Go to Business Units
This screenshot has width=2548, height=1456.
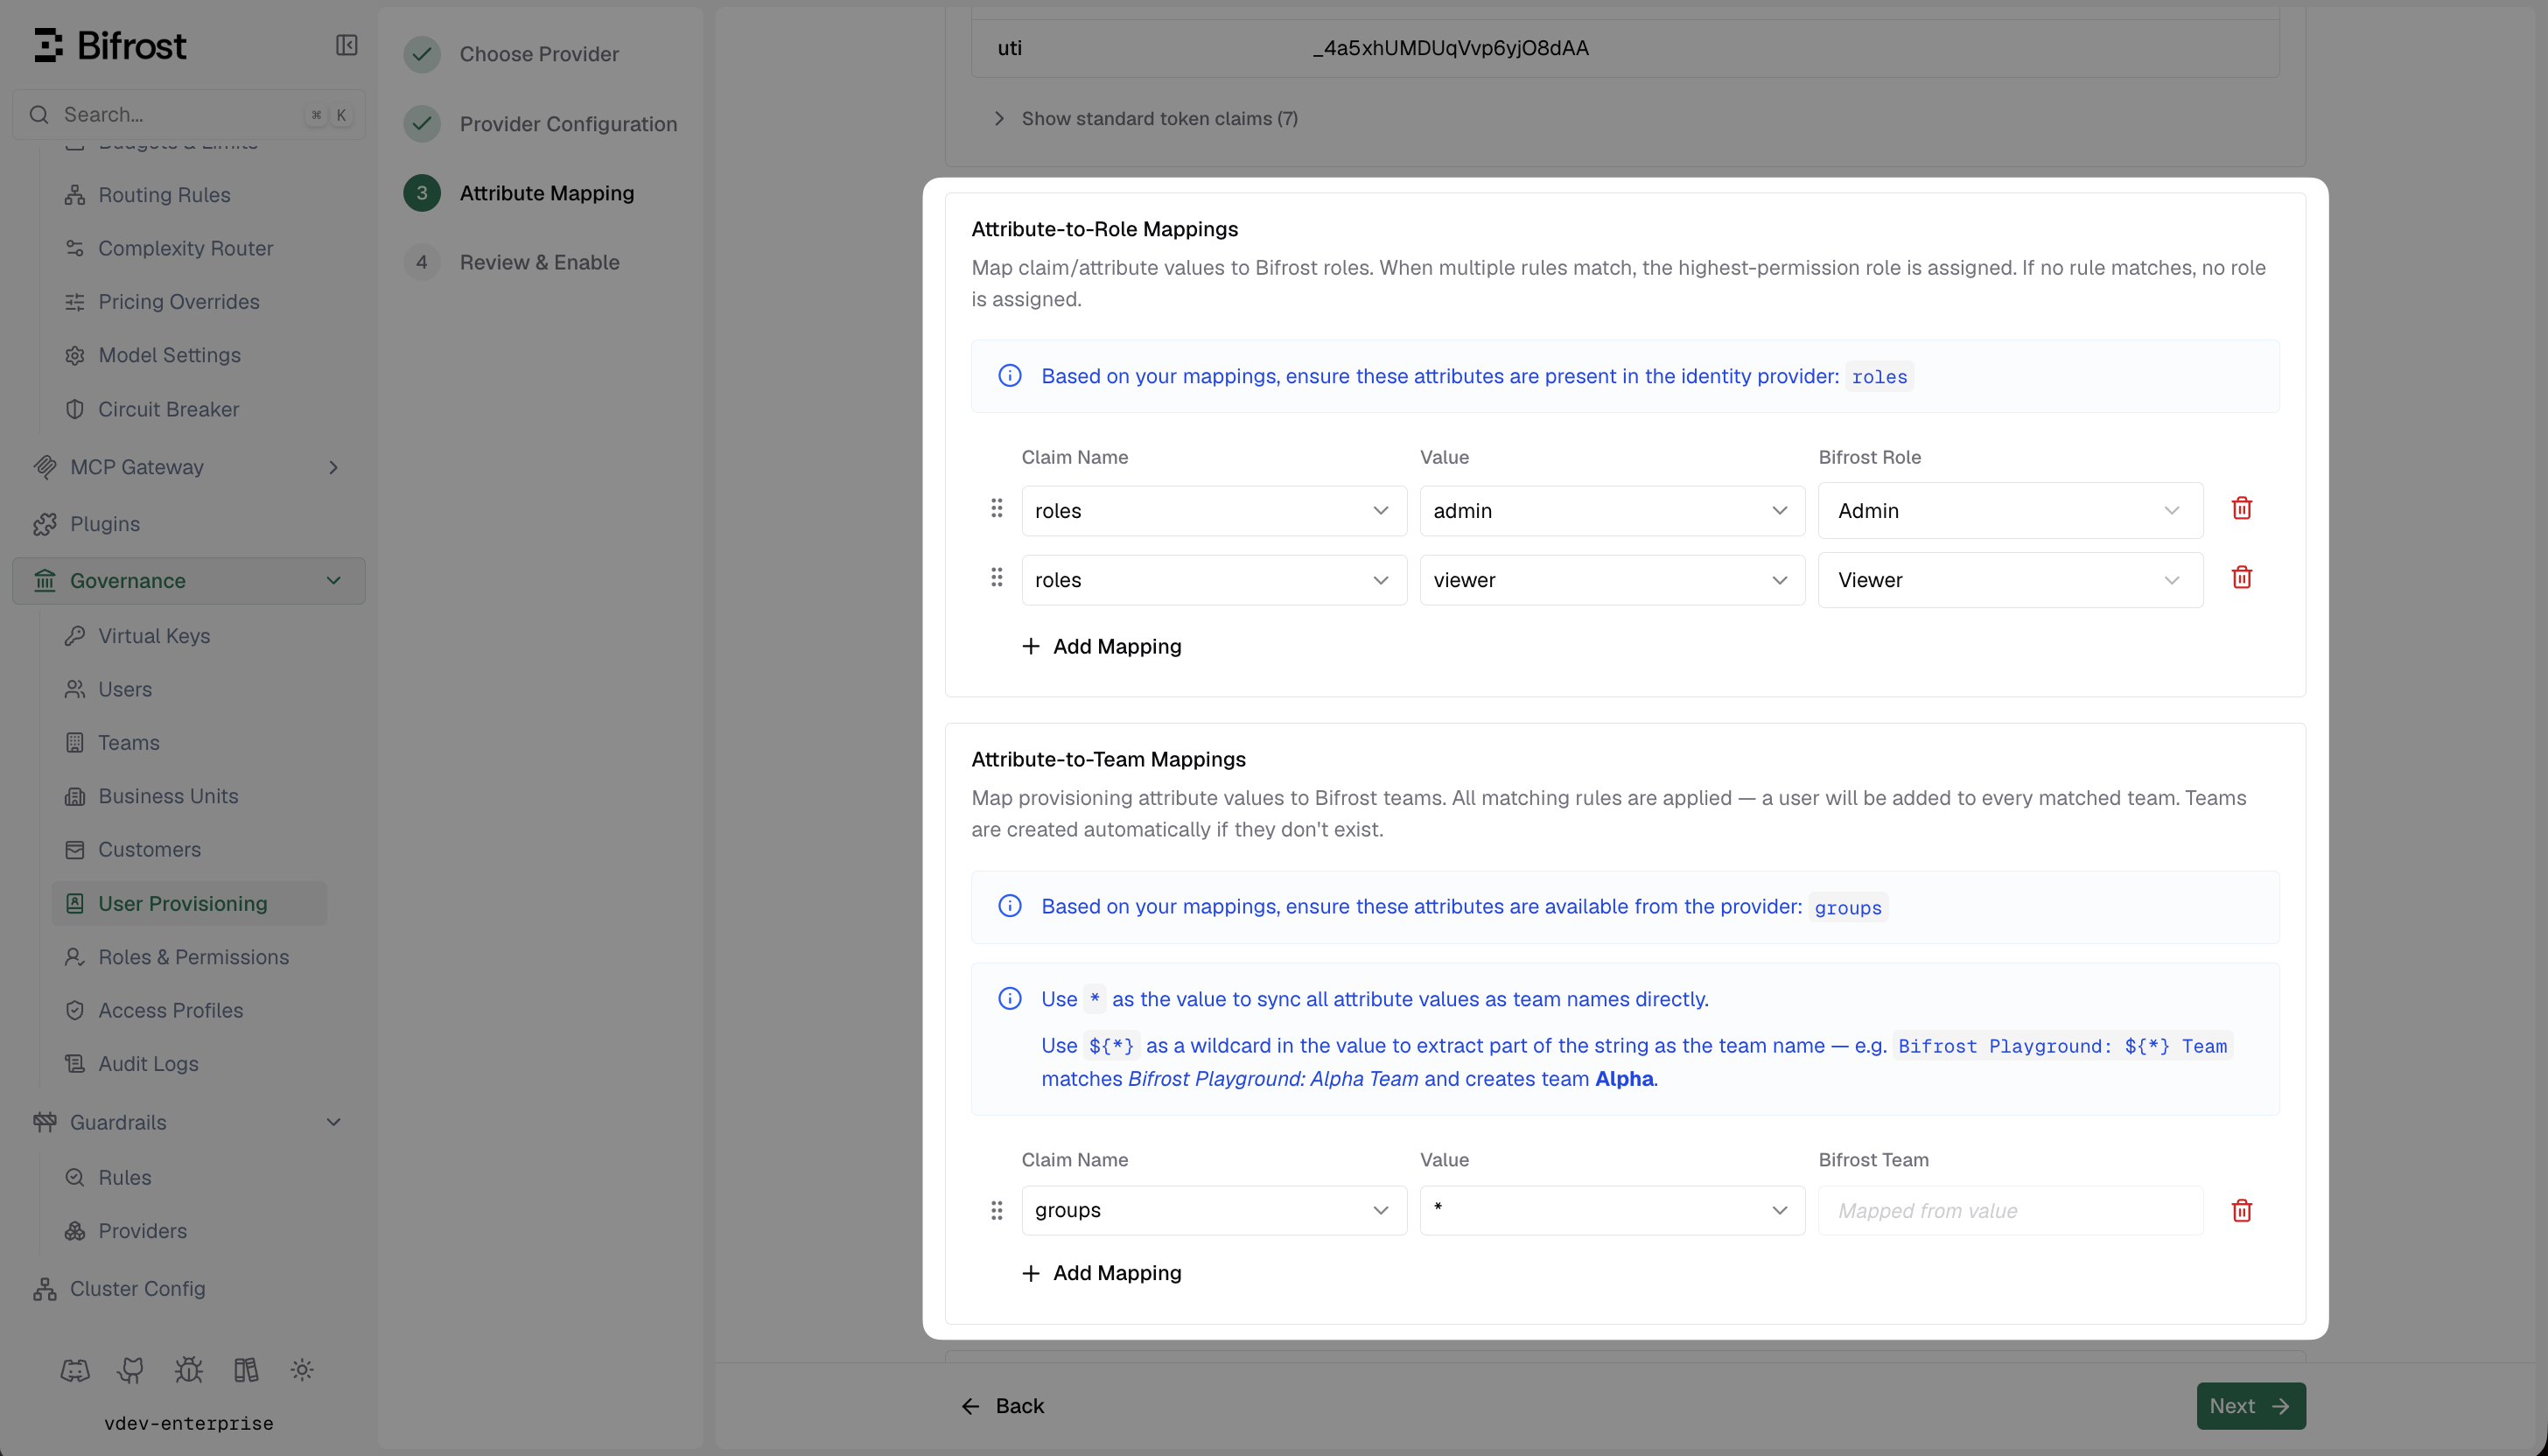point(188,796)
